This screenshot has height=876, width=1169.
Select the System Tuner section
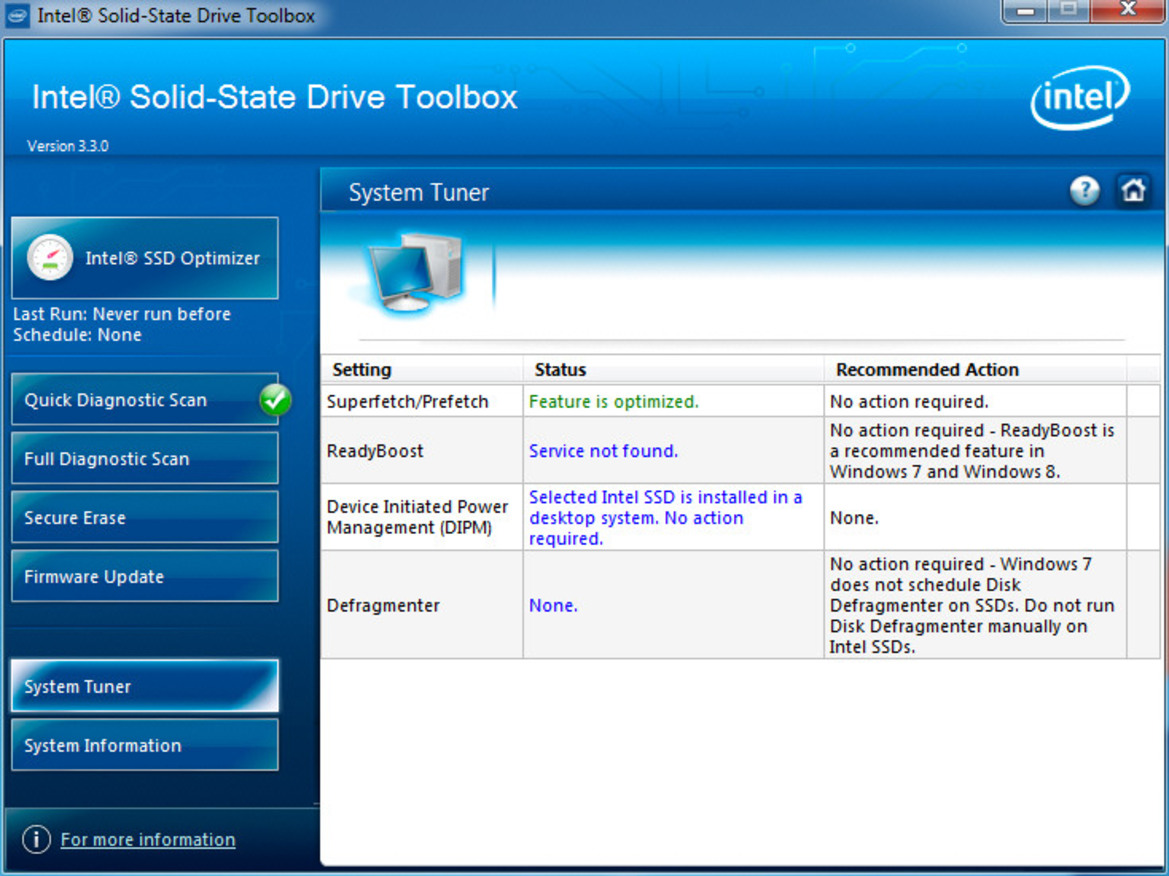point(145,686)
